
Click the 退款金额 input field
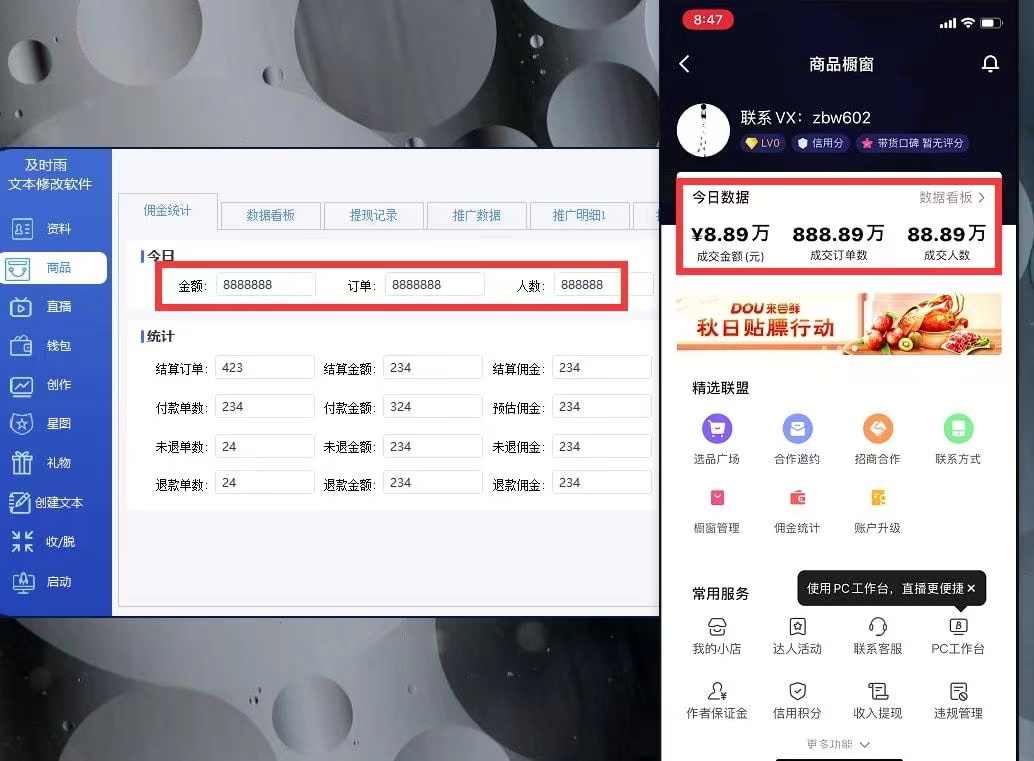click(433, 483)
